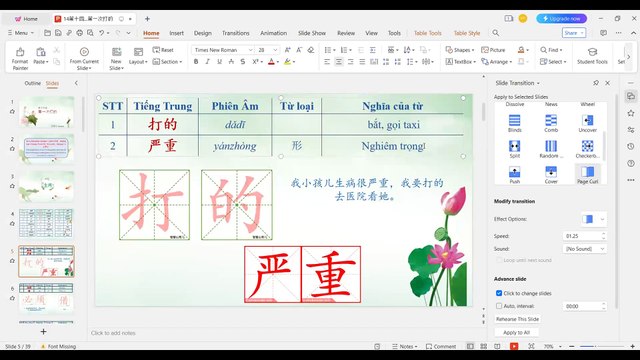The height and width of the screenshot is (360, 640).
Task: Open Student Tools
Action: click(x=592, y=56)
